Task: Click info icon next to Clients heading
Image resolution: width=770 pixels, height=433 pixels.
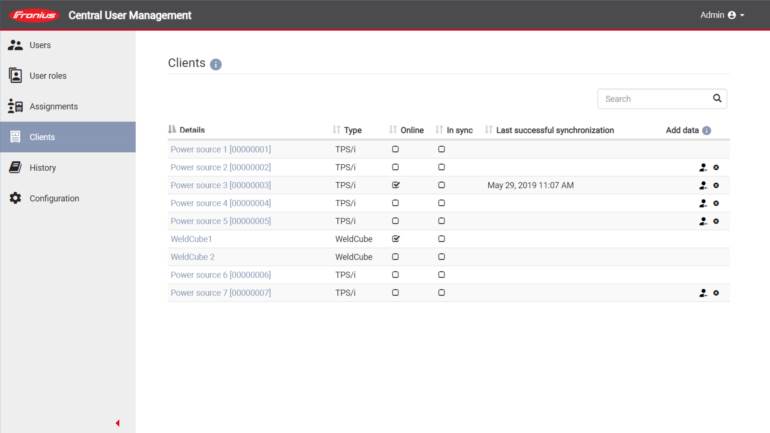Action: coord(216,64)
